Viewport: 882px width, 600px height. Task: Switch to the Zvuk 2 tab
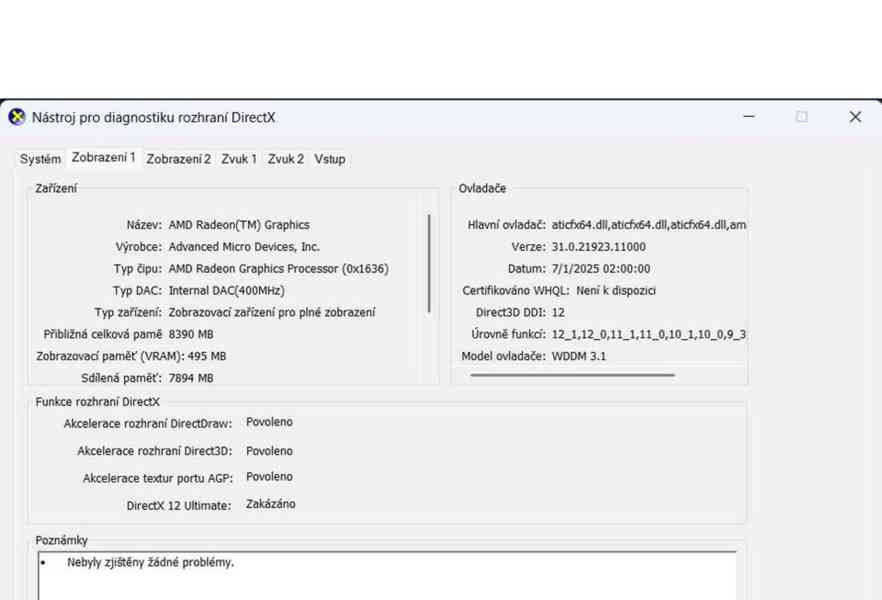(285, 158)
